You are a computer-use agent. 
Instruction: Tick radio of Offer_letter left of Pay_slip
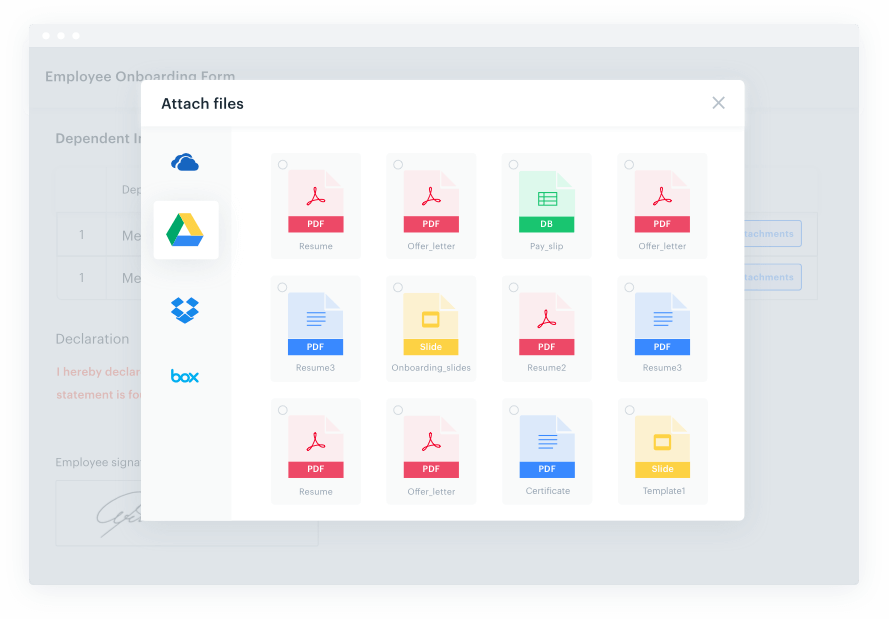pos(398,164)
